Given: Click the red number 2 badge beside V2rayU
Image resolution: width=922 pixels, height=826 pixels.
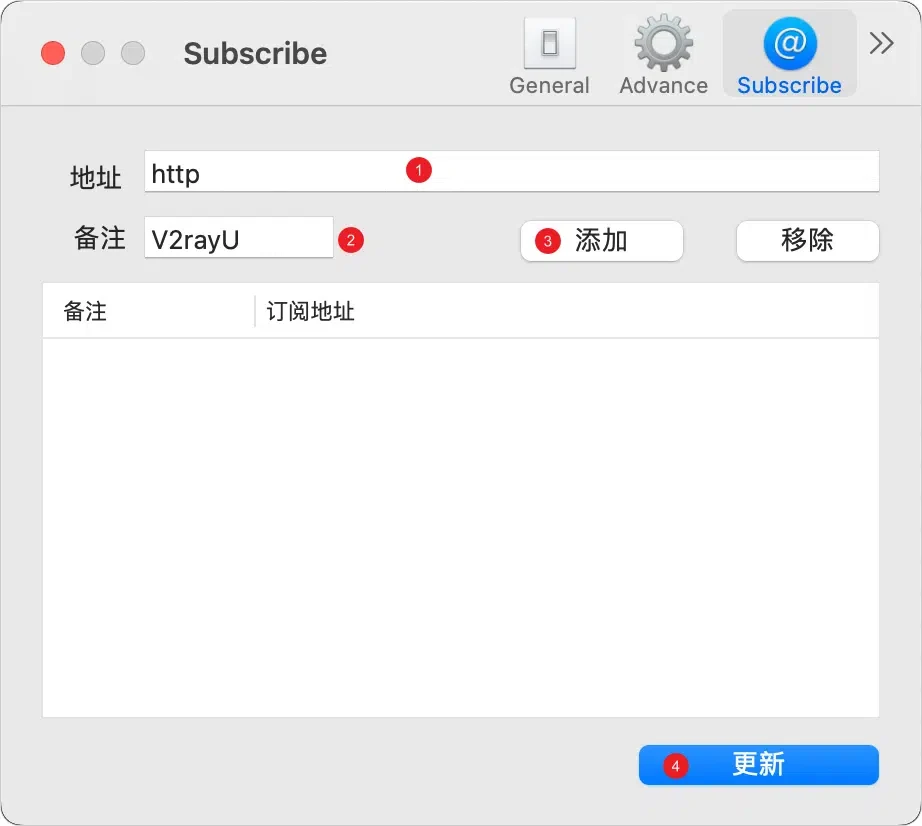Looking at the screenshot, I should 350,240.
